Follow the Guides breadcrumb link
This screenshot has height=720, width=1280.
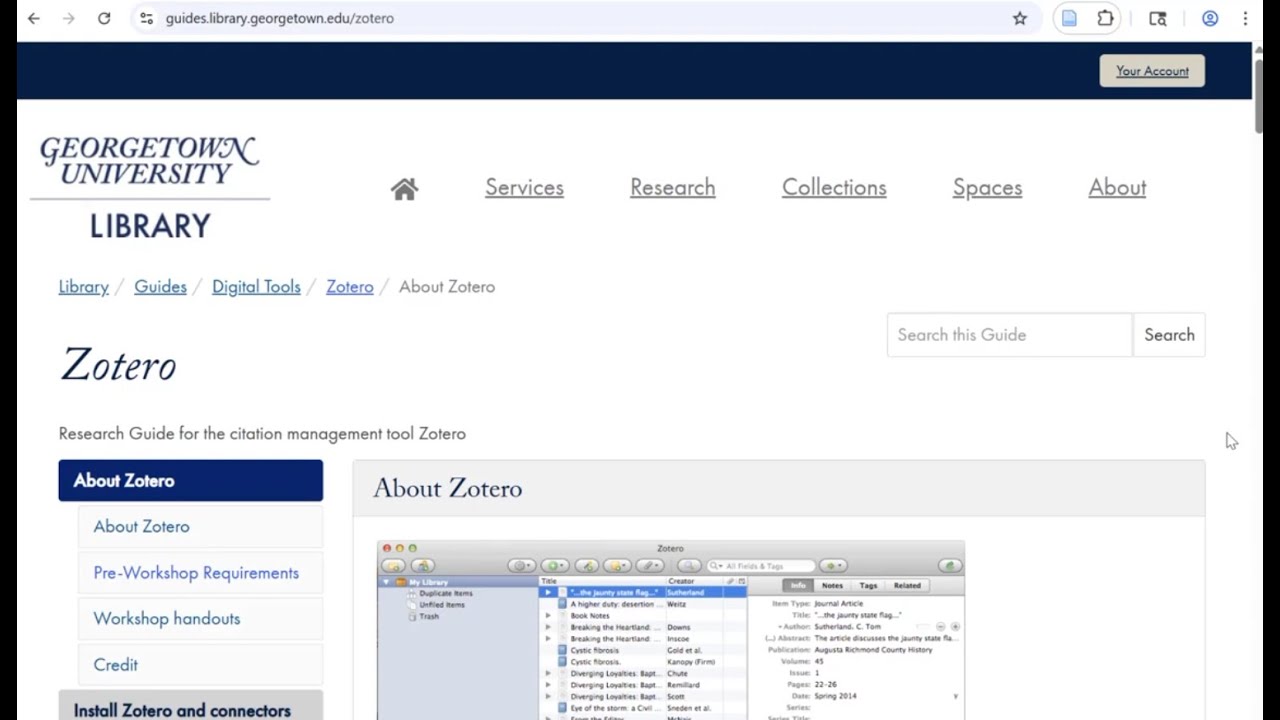tap(160, 287)
